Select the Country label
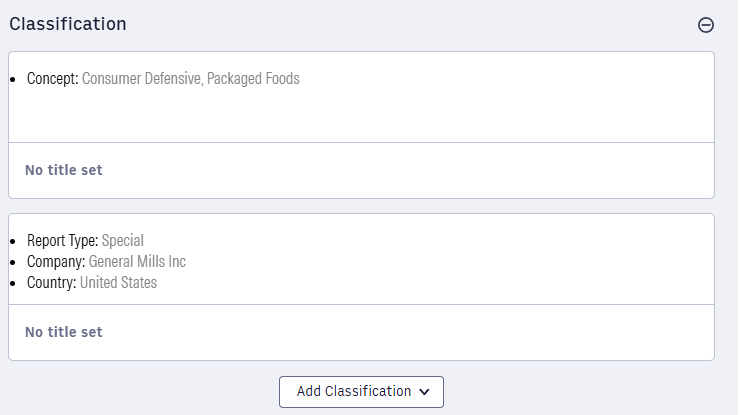740x415 pixels. coord(52,282)
